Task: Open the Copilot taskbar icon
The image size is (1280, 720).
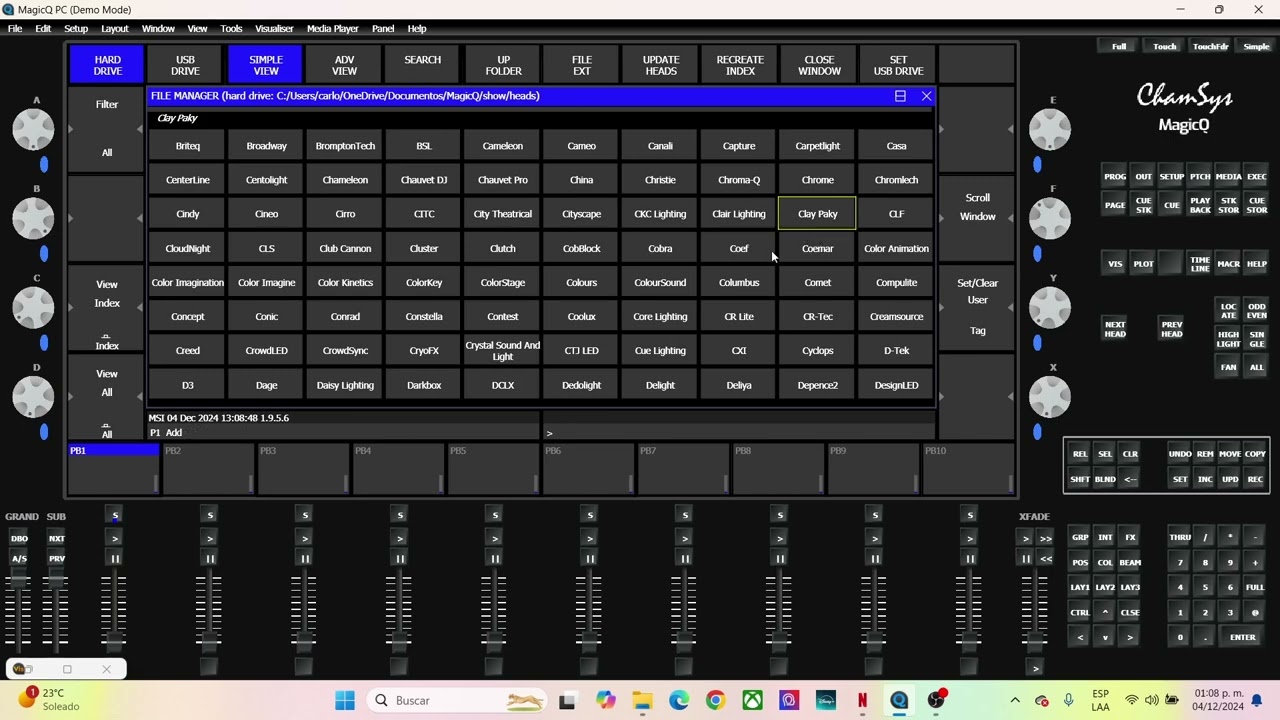Action: (x=605, y=700)
